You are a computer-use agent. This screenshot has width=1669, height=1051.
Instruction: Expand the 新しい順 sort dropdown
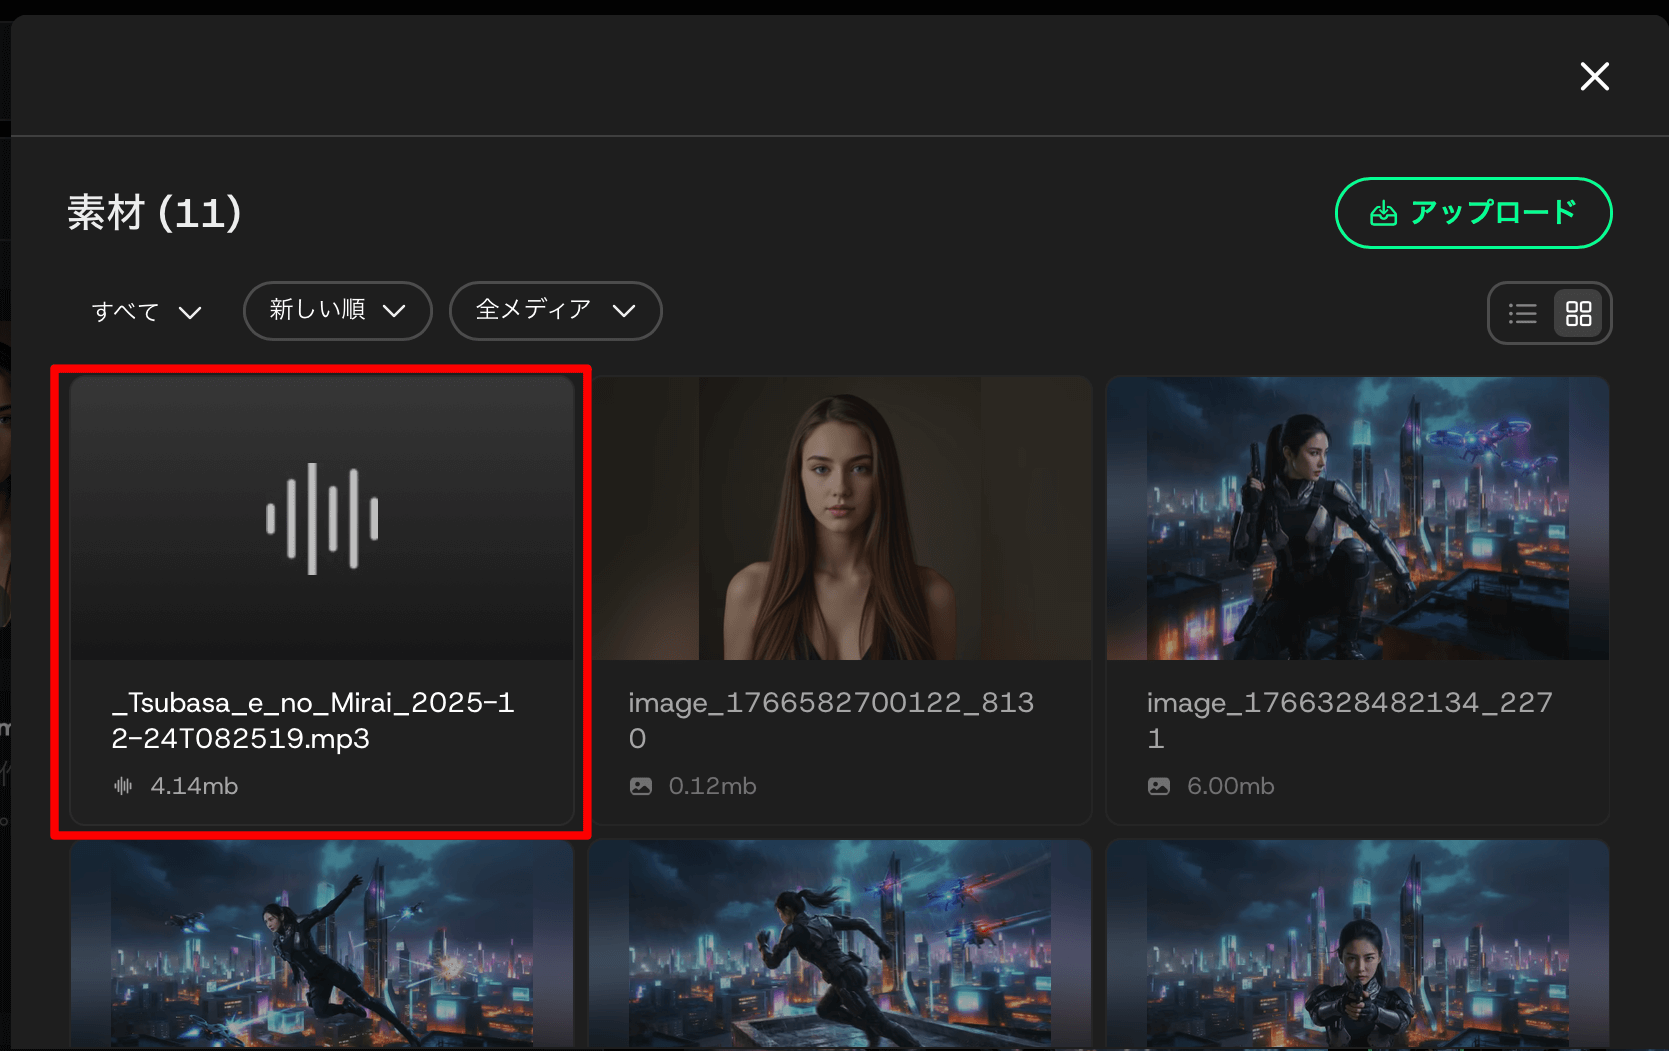point(337,311)
